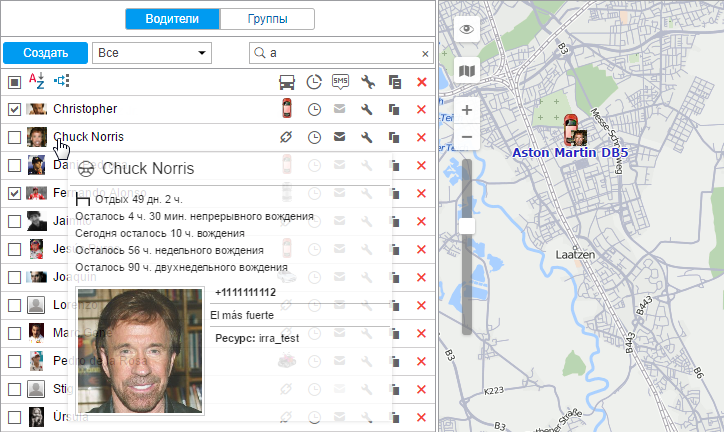Delete Chuck Norris with the red X
This screenshot has height=432, width=724.
tap(421, 137)
